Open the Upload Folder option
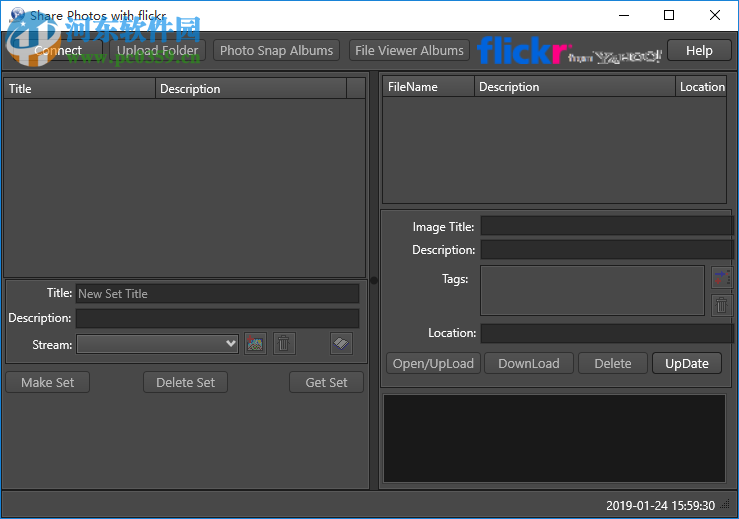The image size is (739, 519). pos(157,50)
